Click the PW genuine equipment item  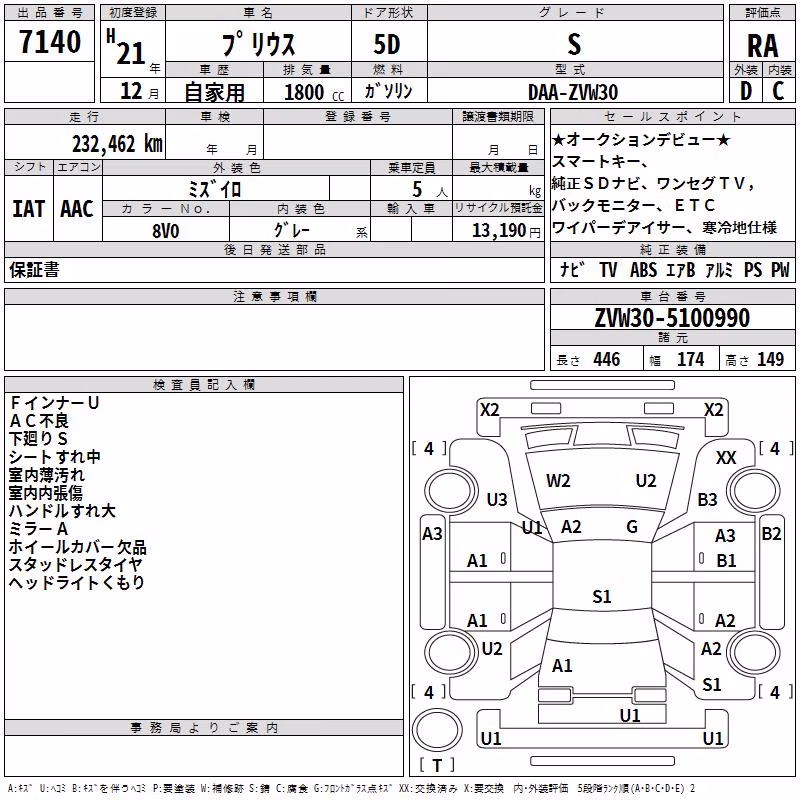click(x=780, y=269)
